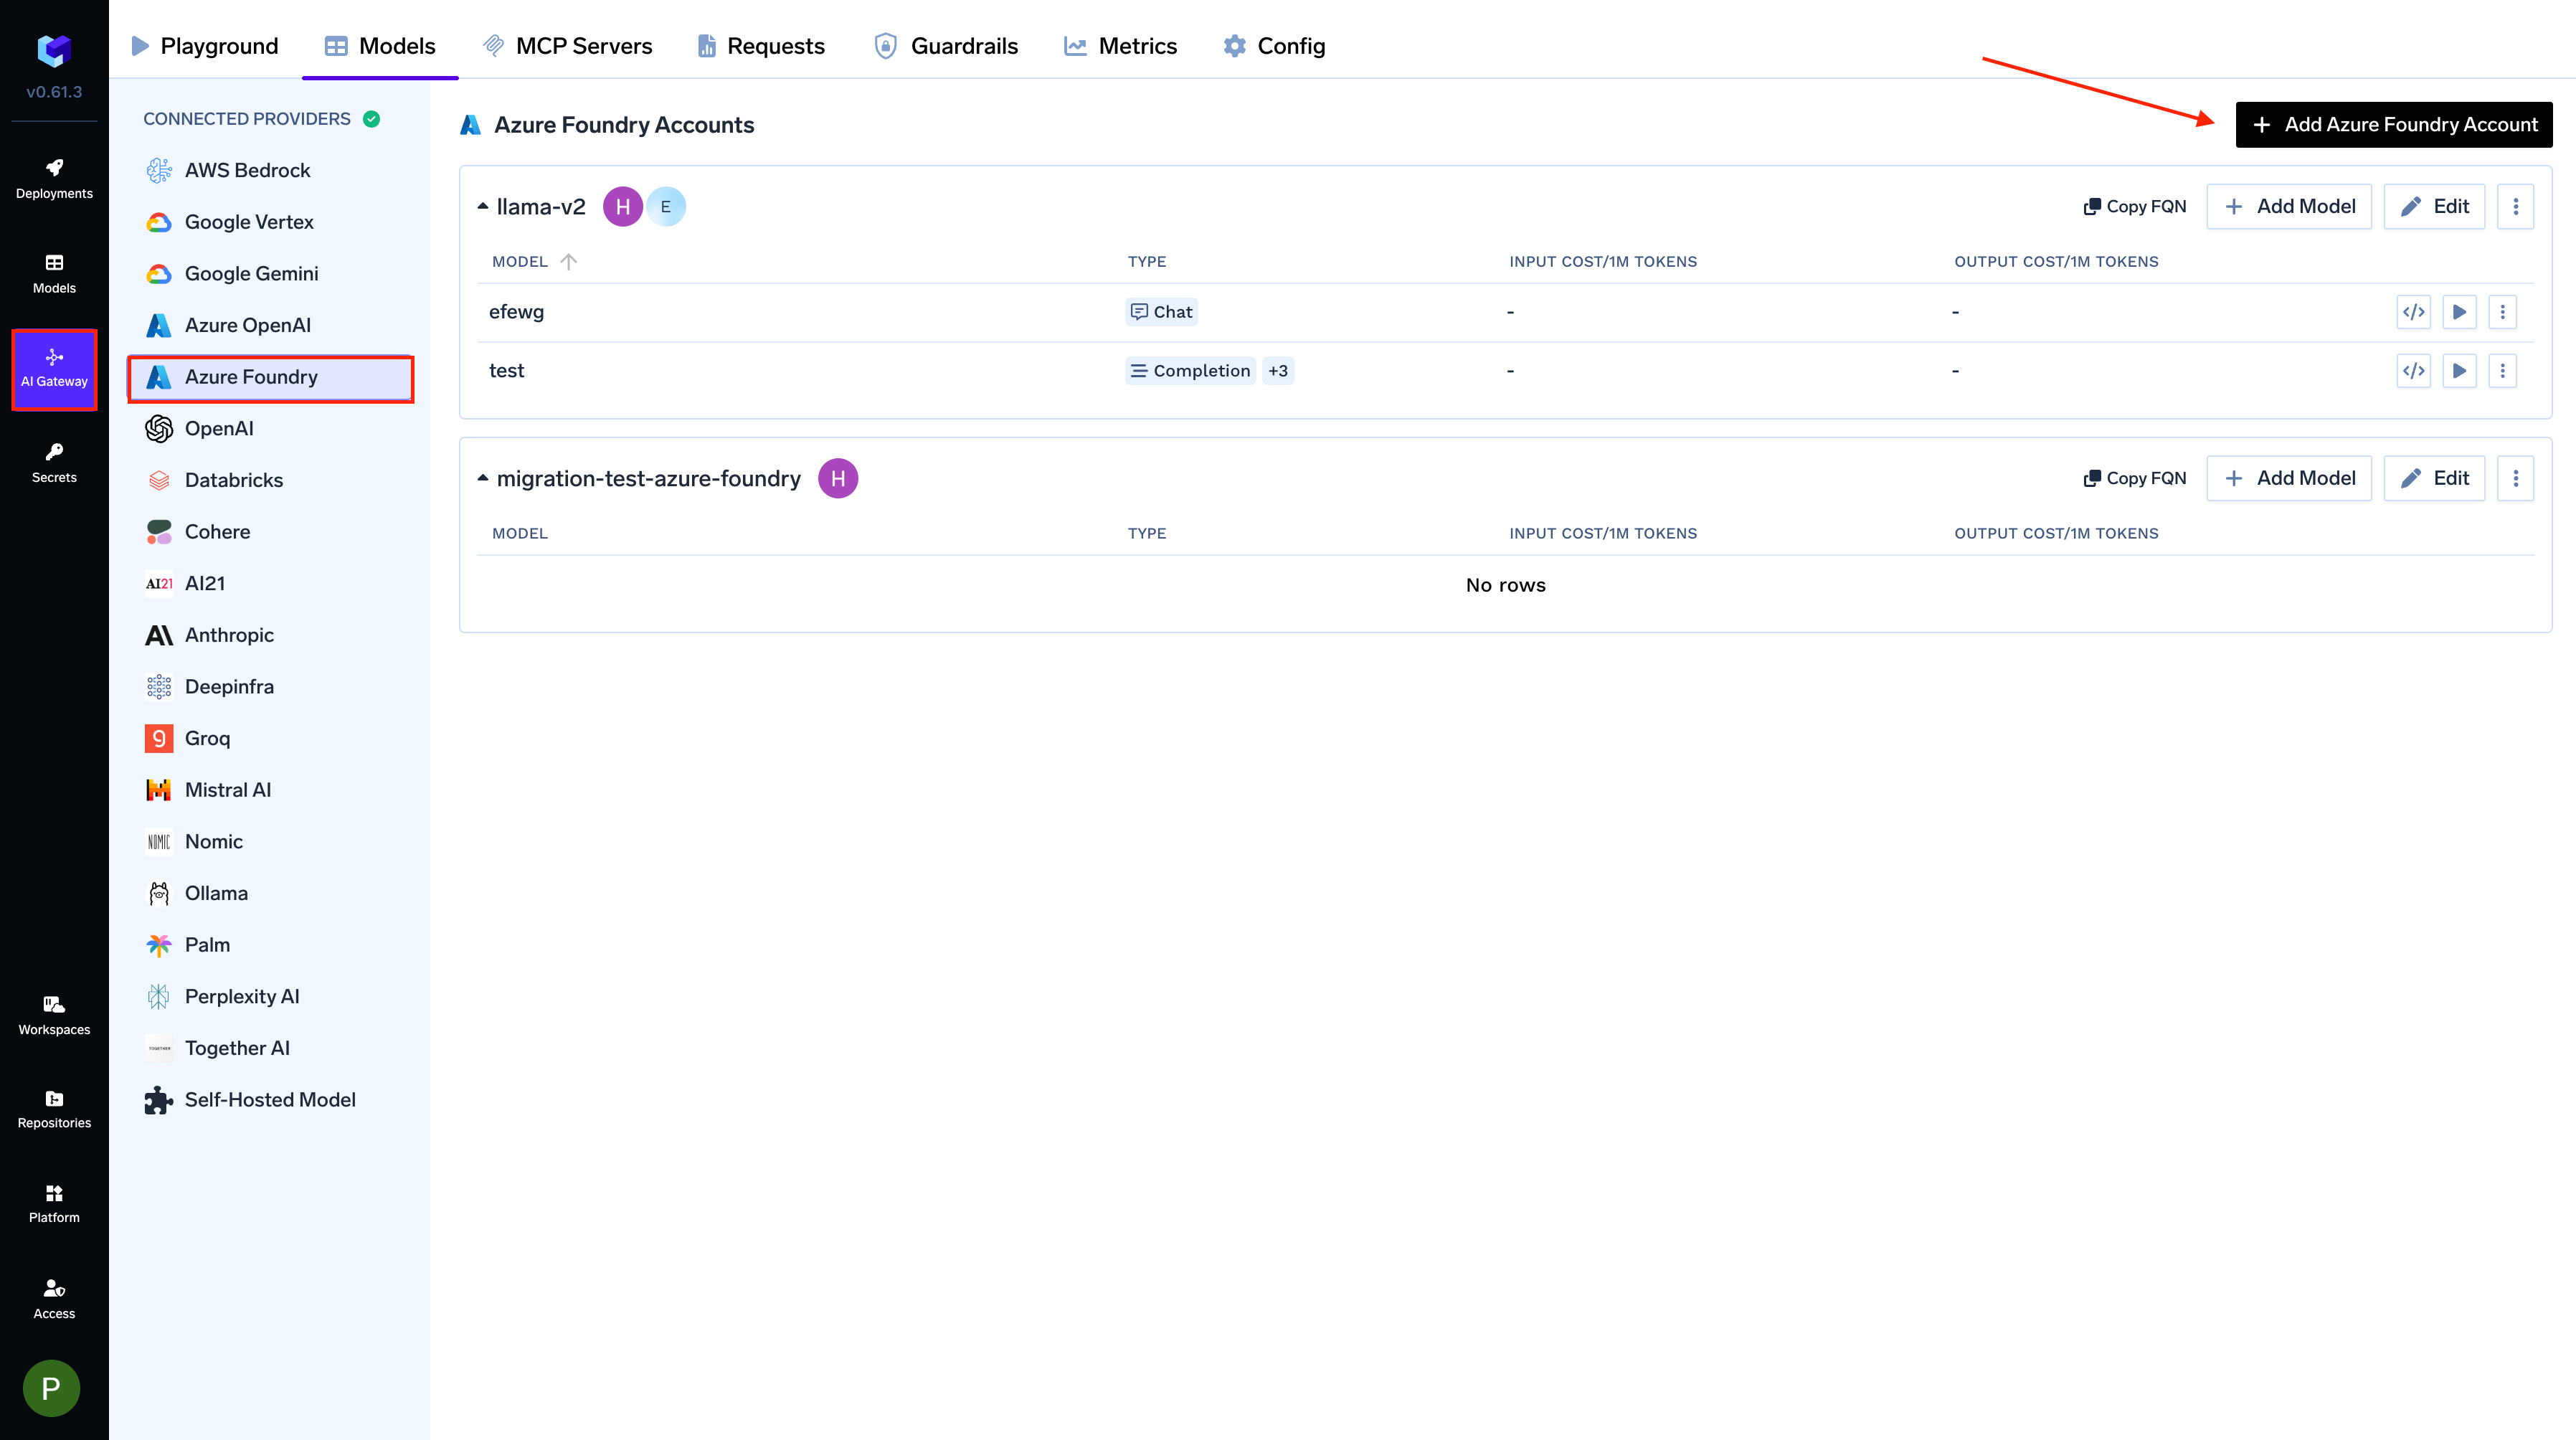Viewport: 2576px width, 1440px height.
Task: Collapse the migration-test-azure-foundry account section
Action: tap(483, 478)
